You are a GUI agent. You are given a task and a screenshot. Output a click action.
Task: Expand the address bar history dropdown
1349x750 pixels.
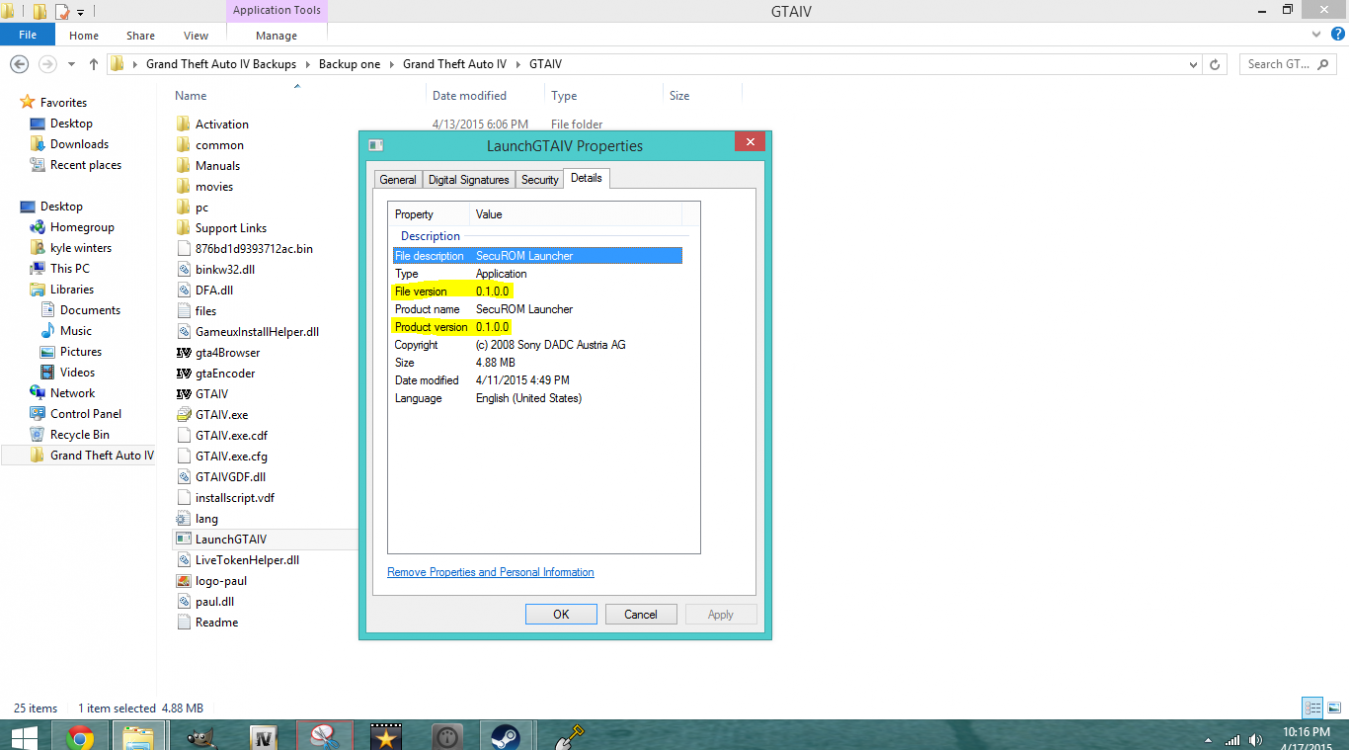coord(1193,64)
